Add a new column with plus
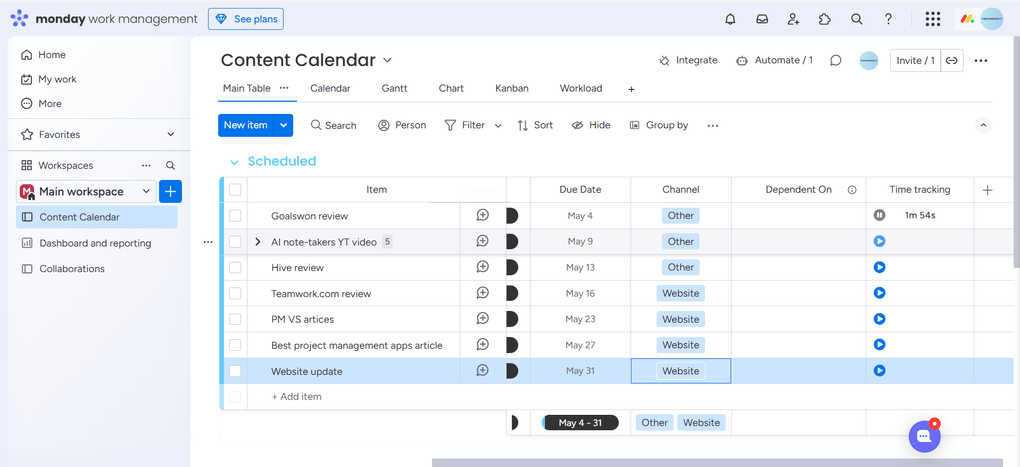1020x467 pixels. [x=987, y=190]
